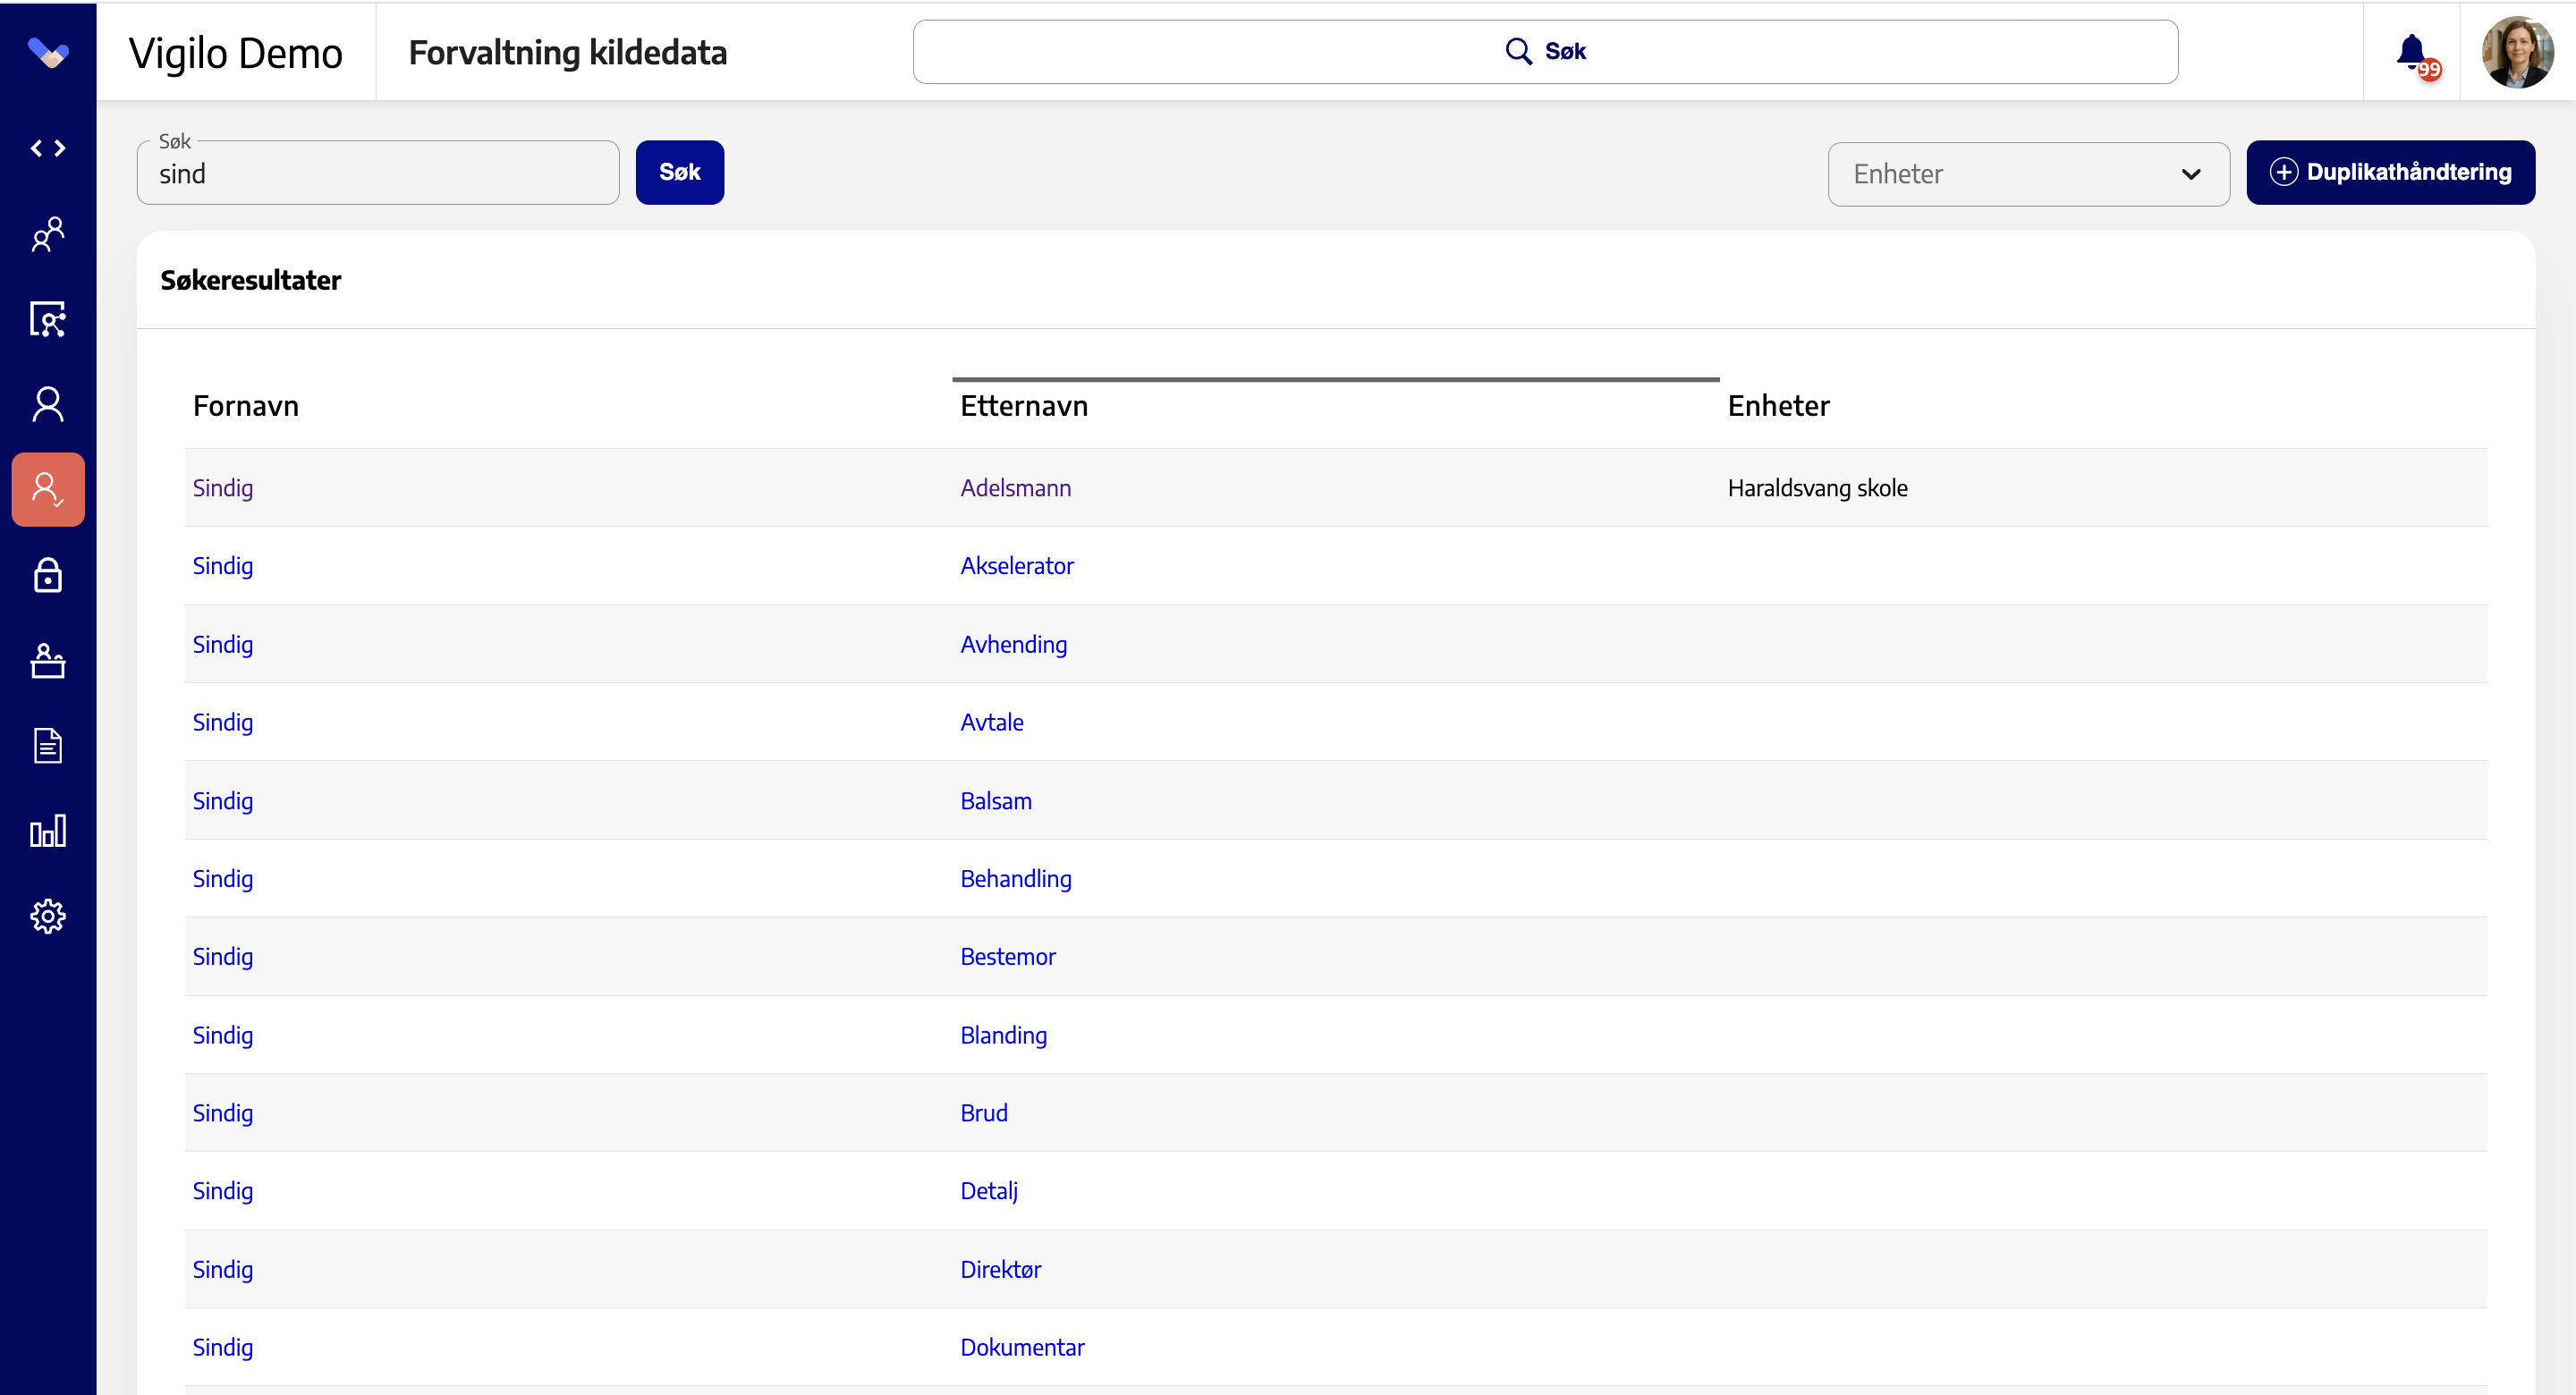Click the Duplikathåndtering button
The image size is (2576, 1395).
point(2390,172)
